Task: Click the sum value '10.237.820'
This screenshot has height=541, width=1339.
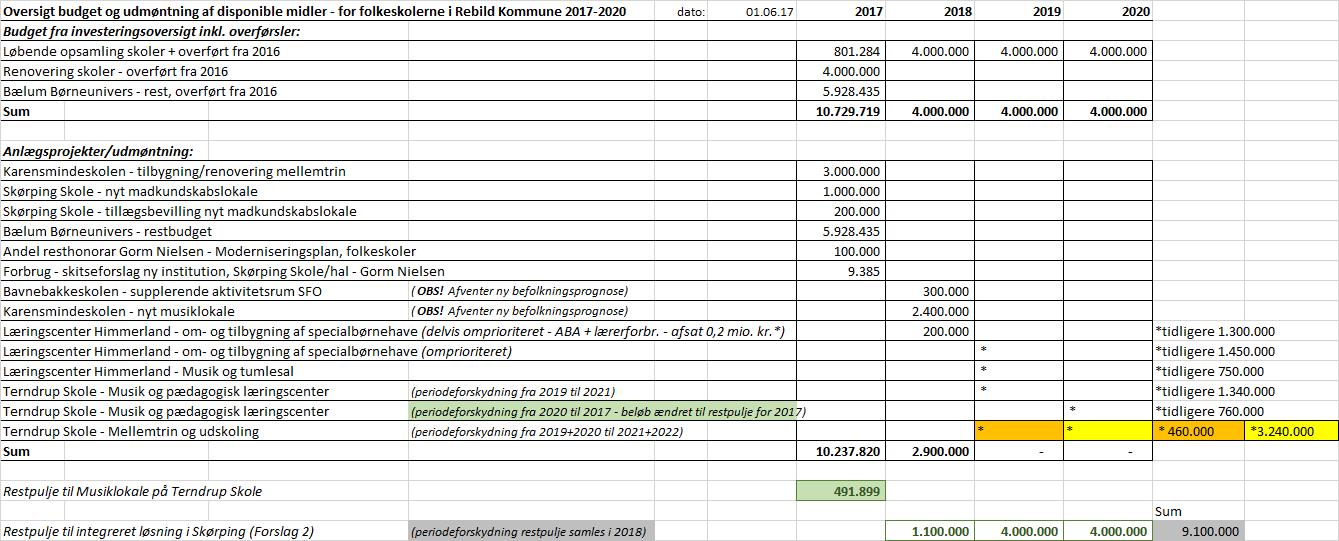Action: [x=848, y=451]
